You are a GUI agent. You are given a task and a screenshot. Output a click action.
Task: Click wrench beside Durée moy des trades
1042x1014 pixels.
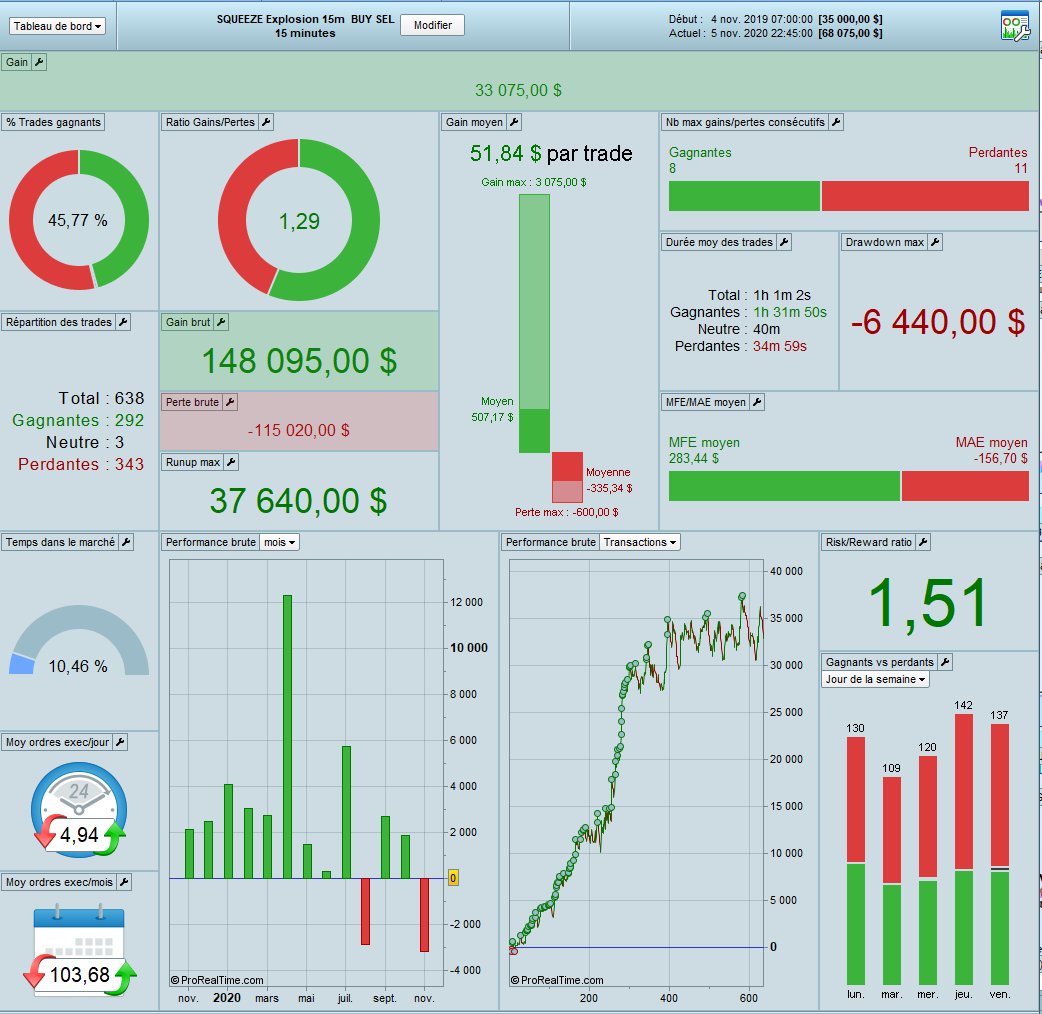784,243
